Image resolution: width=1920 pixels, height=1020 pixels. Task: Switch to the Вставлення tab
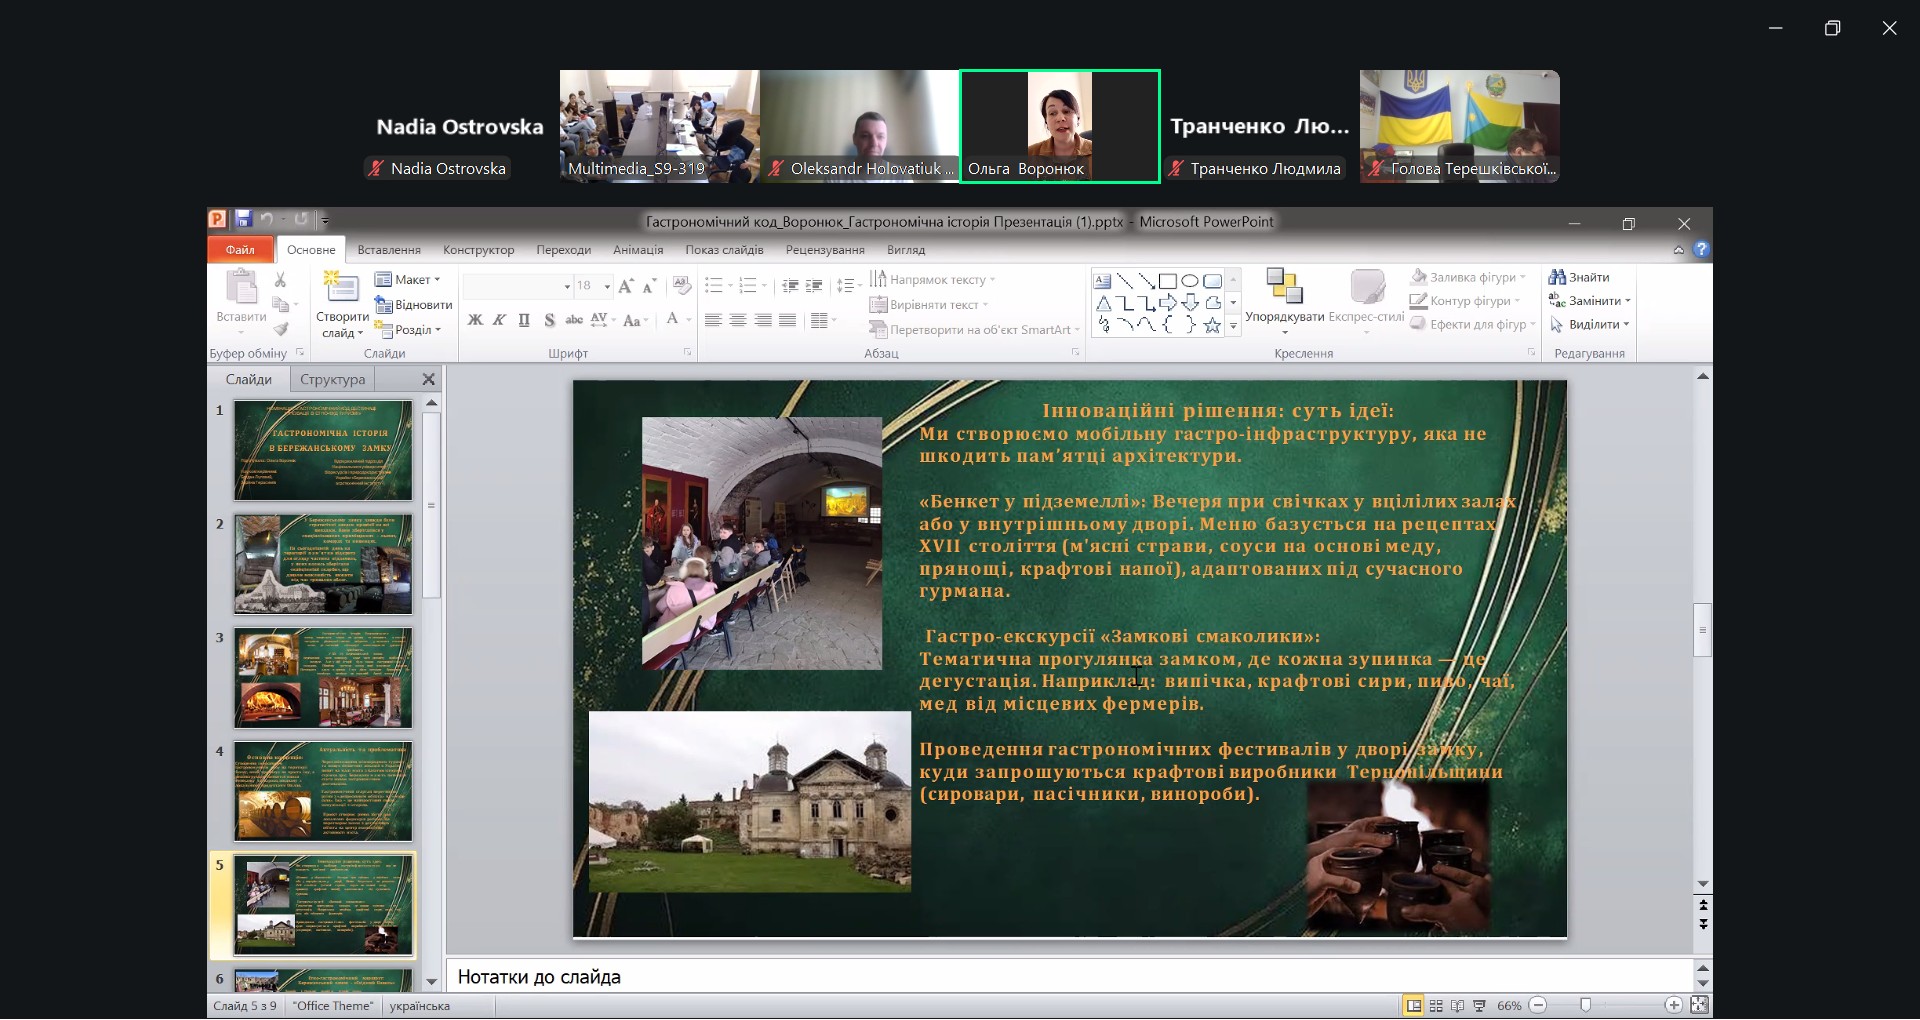(x=389, y=250)
